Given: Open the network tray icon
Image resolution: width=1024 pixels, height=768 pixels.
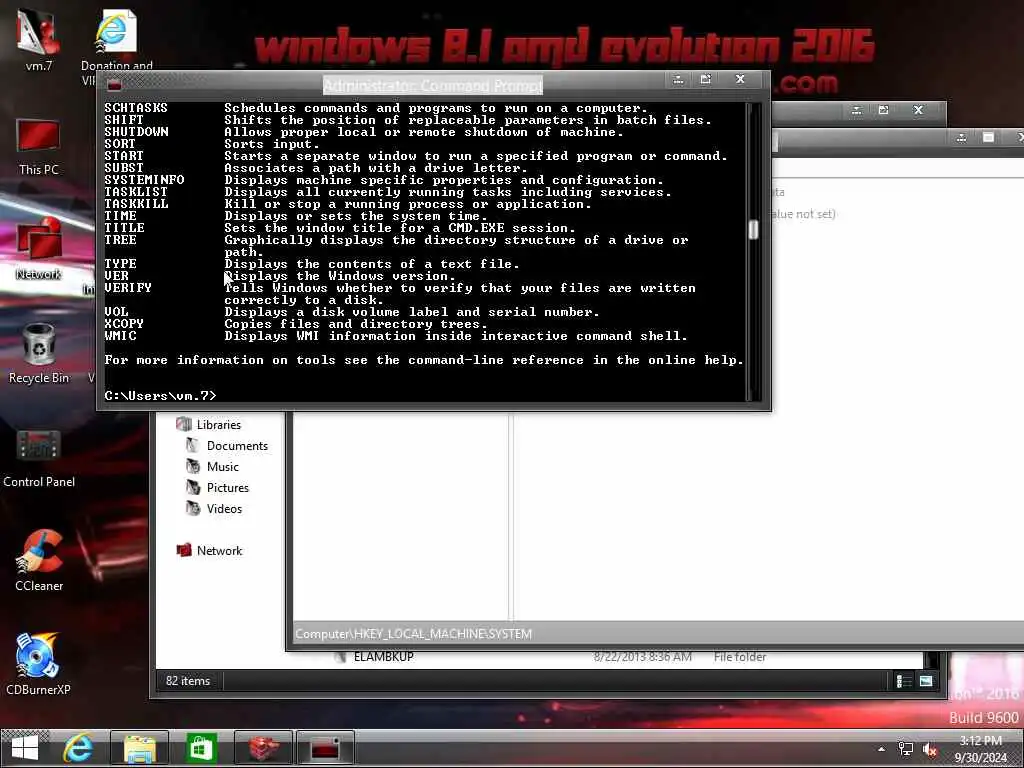Looking at the screenshot, I should 905,749.
